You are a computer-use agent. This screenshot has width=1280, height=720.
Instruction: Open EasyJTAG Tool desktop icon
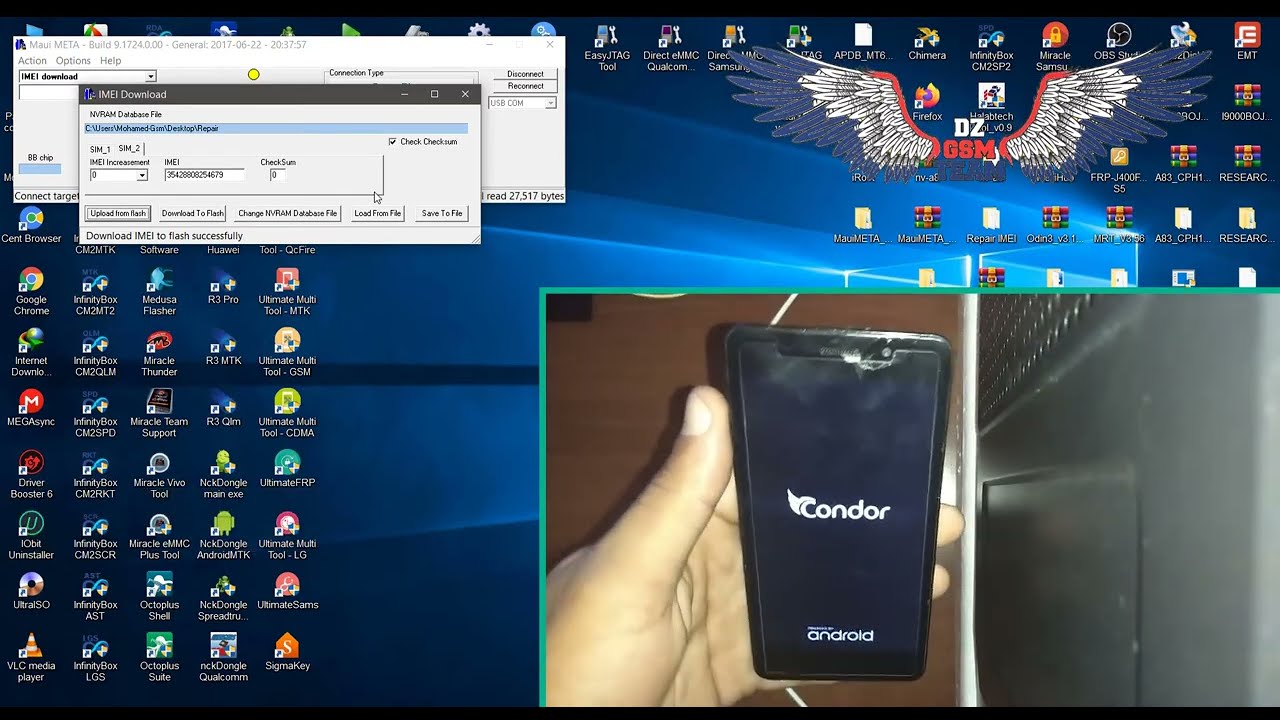tap(607, 47)
